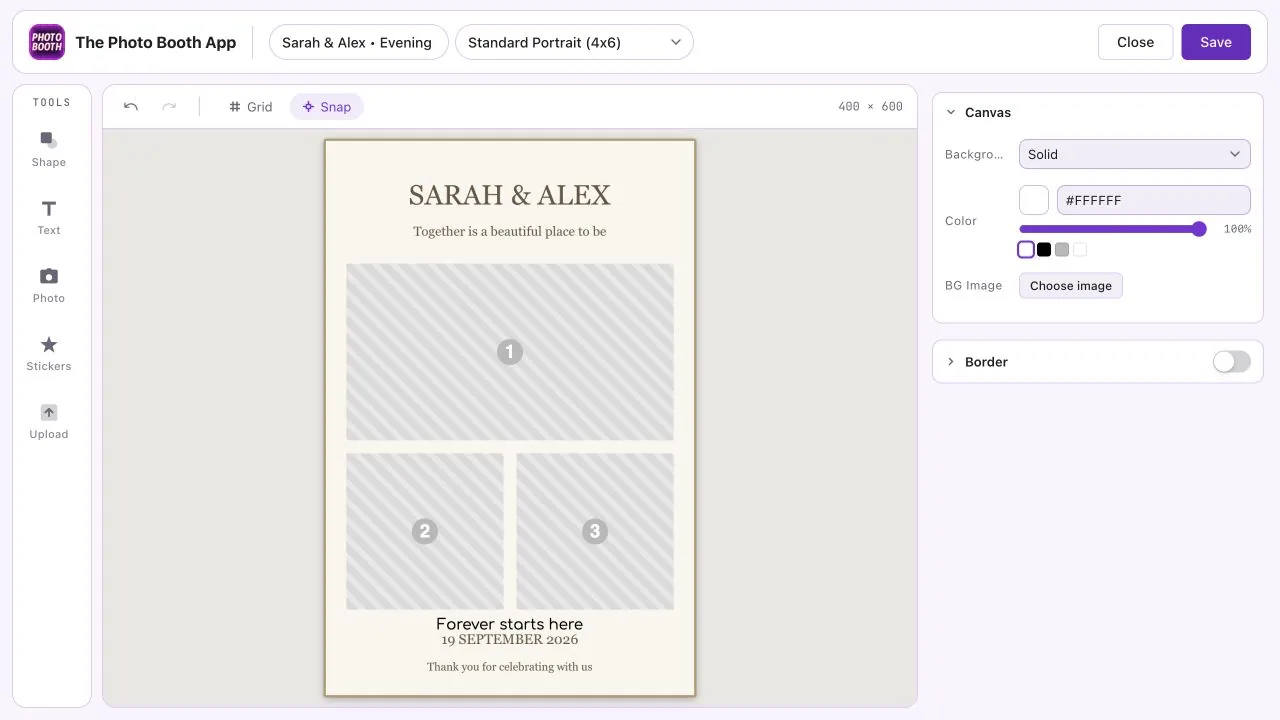Select the 'Forever starts here' text
This screenshot has height=720, width=1280.
510,624
